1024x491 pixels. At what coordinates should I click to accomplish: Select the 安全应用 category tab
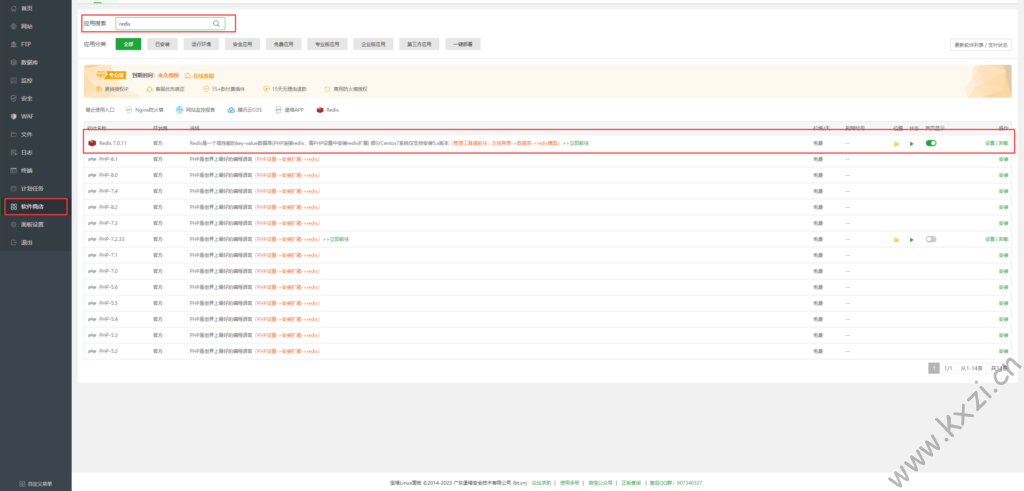click(242, 44)
